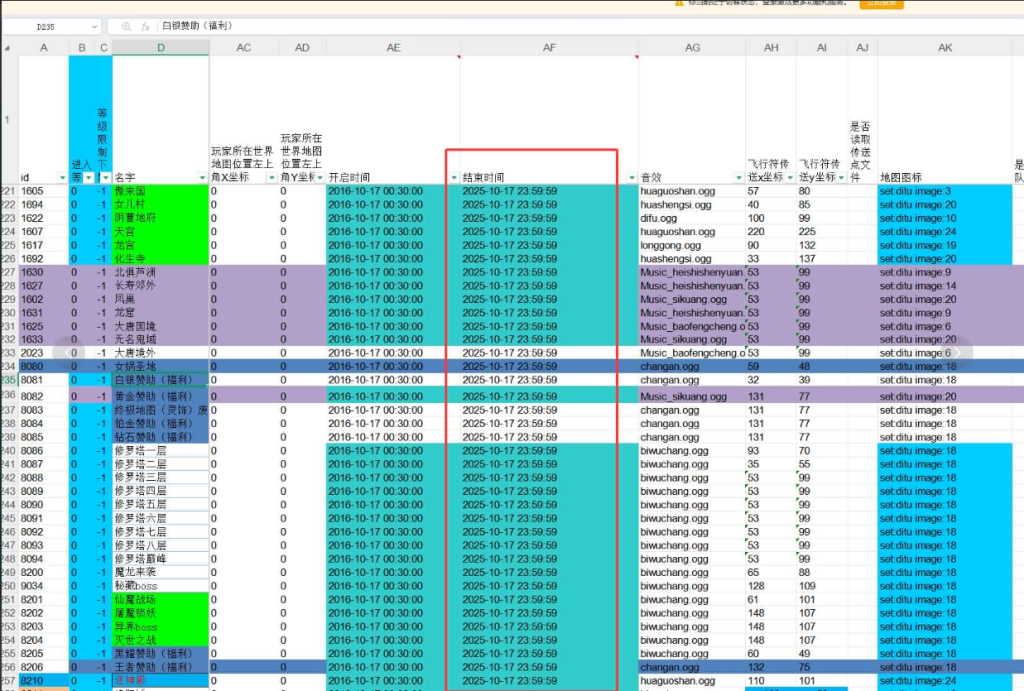
Task: Open filter dropdown for id column
Action: click(61, 178)
